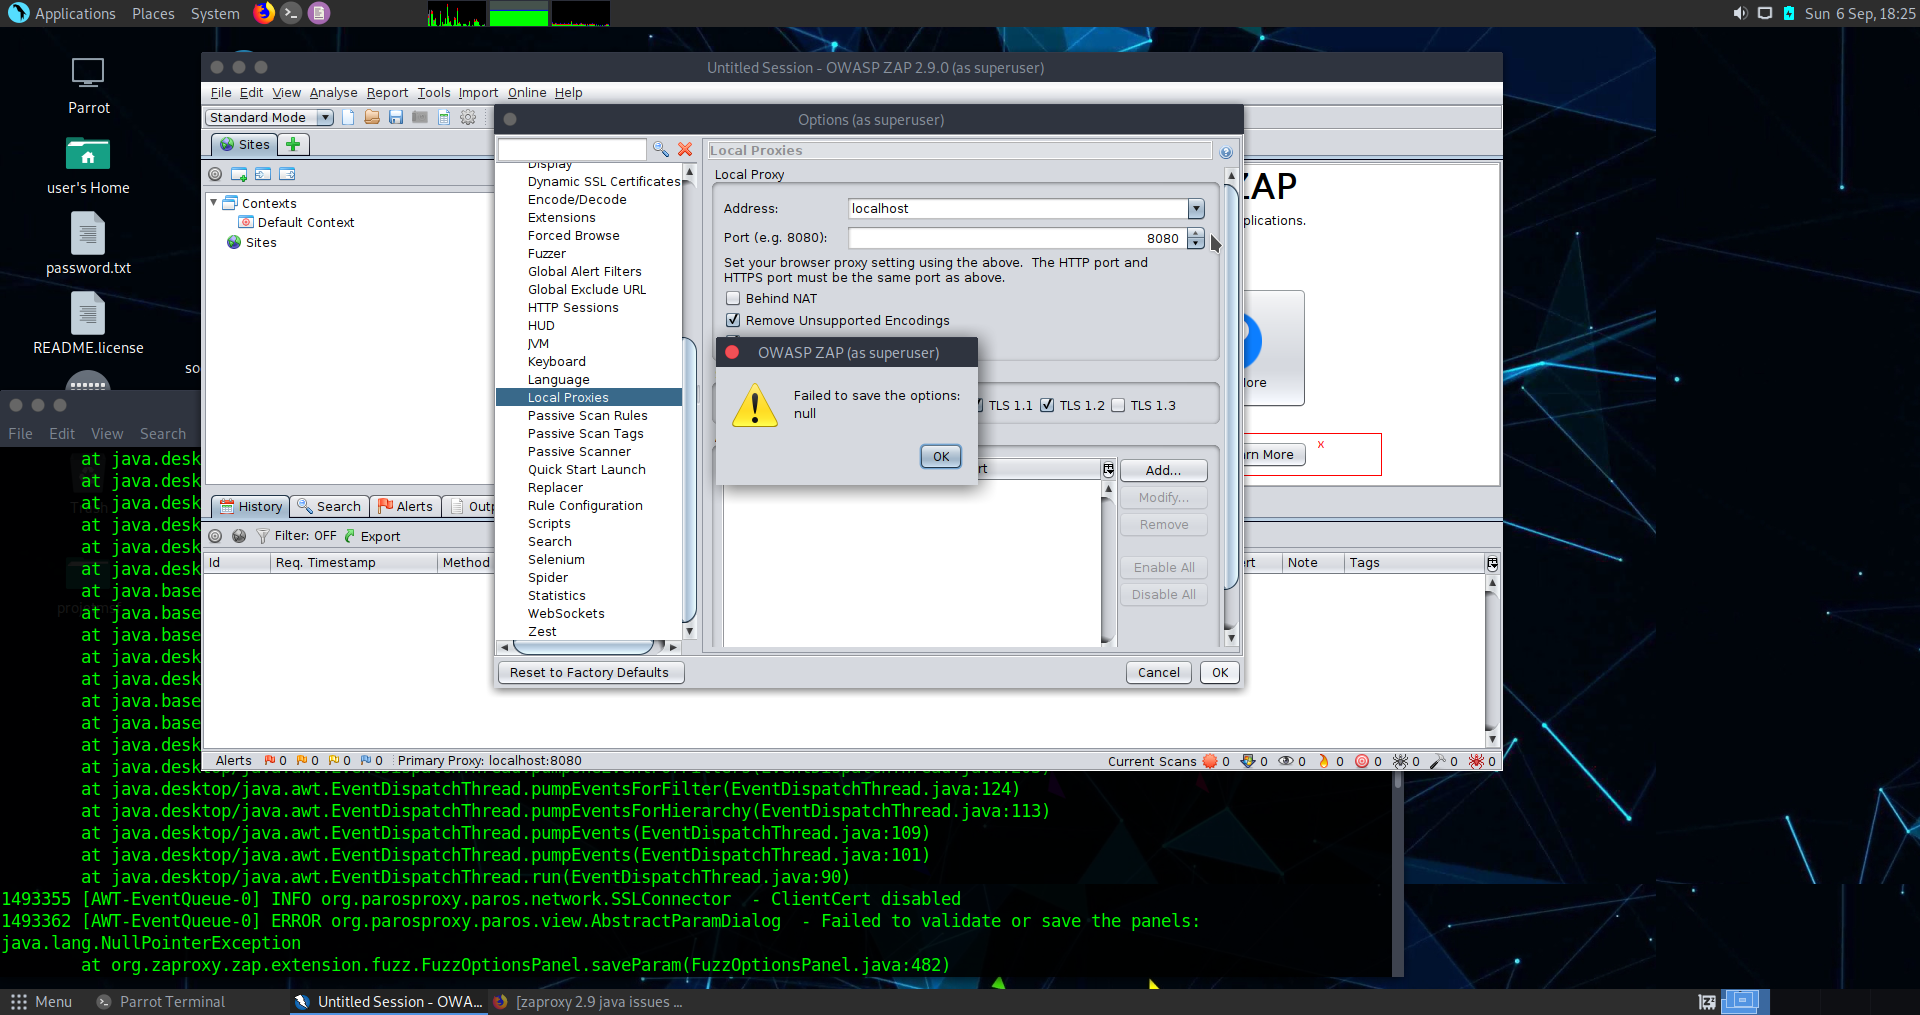This screenshot has width=1920, height=1015.
Task: Persist the session using the save disk icon
Action: [x=395, y=117]
